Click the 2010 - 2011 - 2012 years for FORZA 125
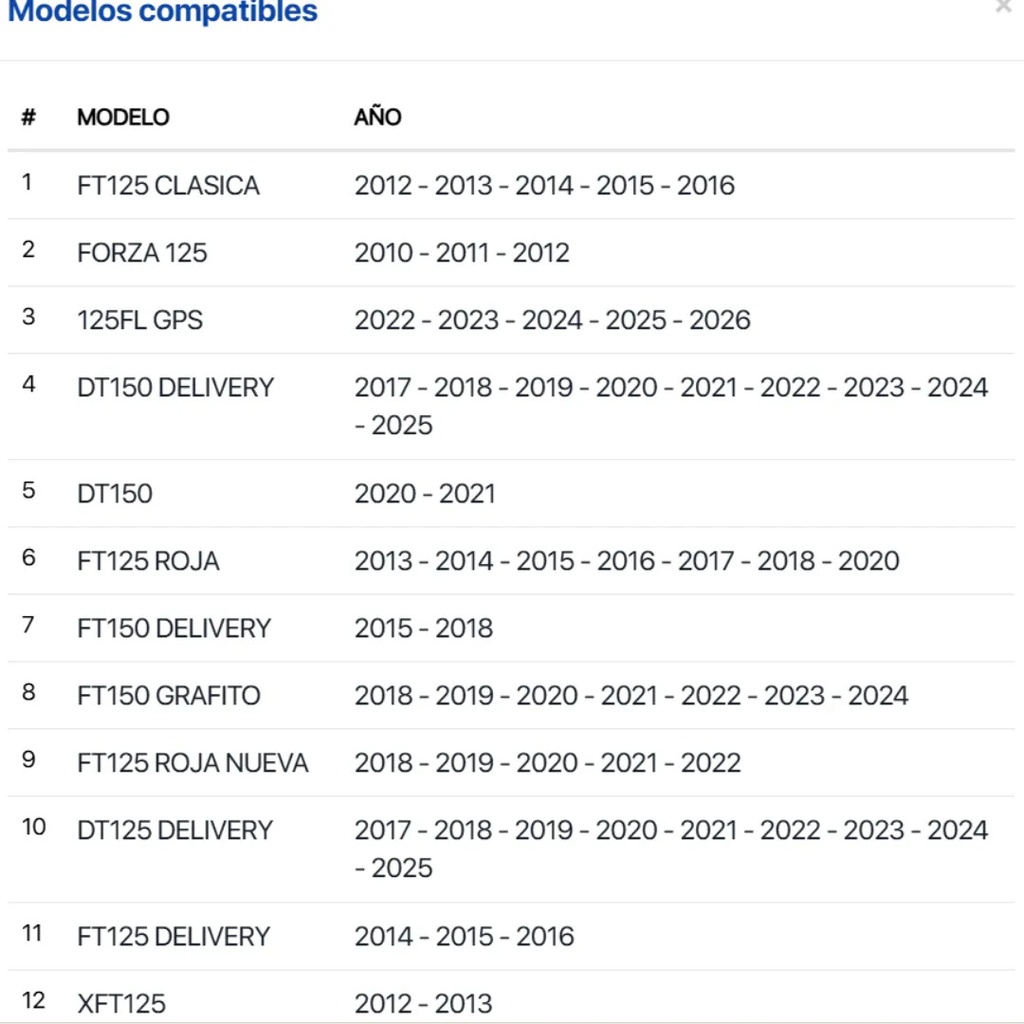 click(462, 253)
